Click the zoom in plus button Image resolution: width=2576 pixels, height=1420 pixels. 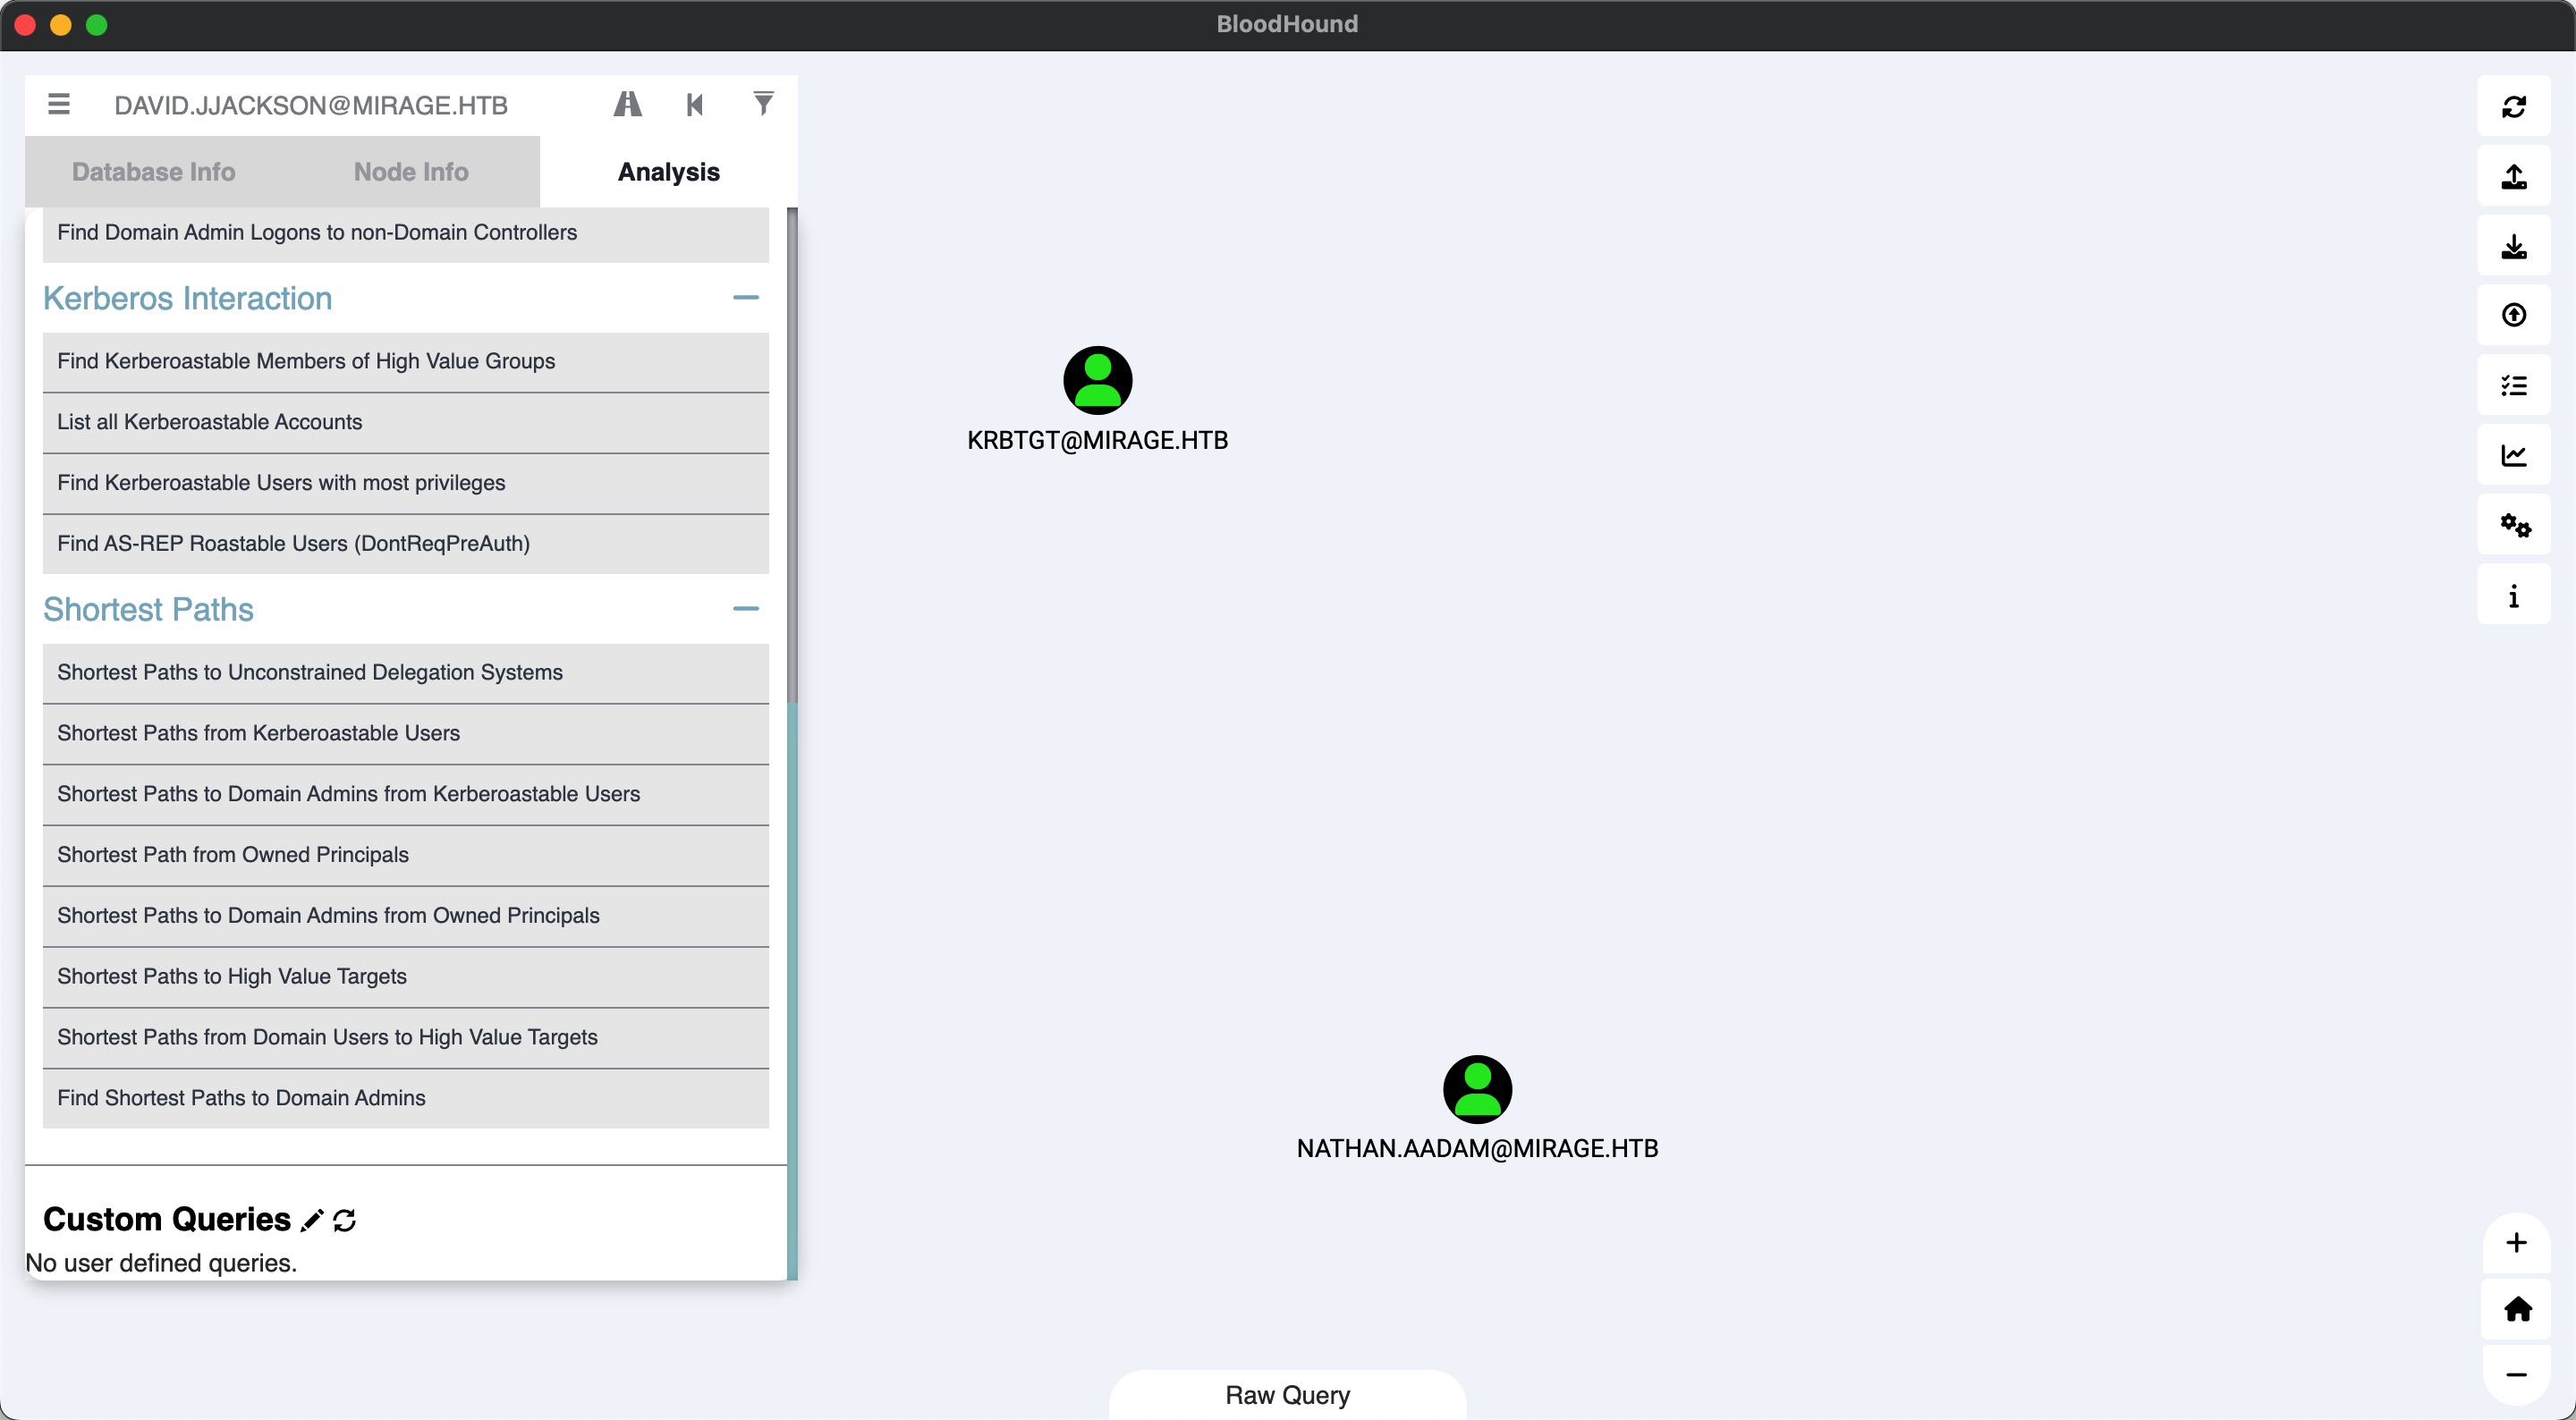(x=2516, y=1242)
